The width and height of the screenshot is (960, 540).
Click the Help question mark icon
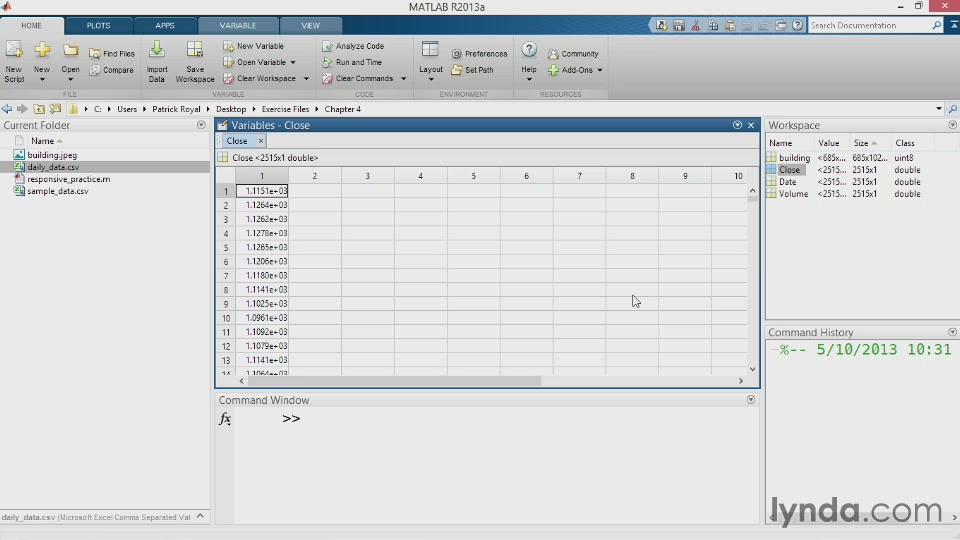529,50
